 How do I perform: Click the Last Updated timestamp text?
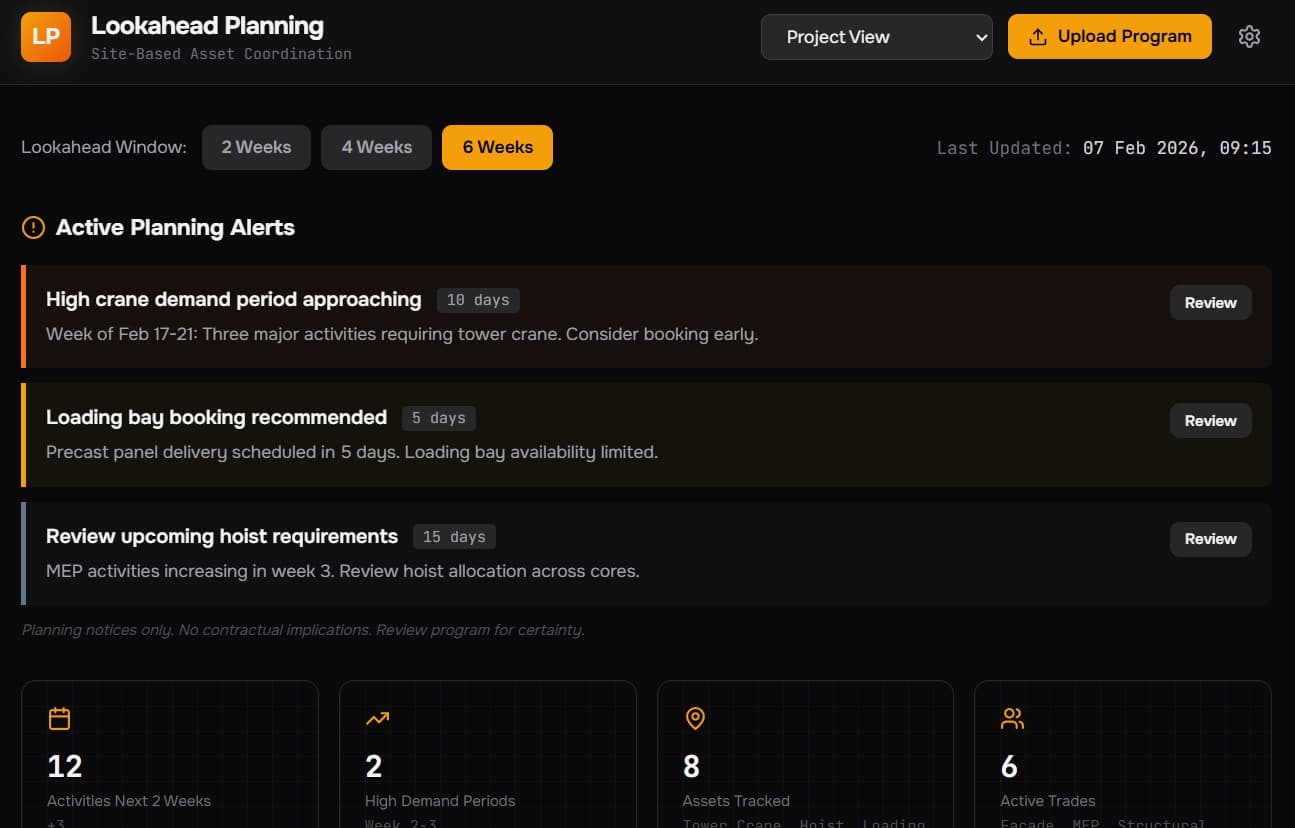pyautogui.click(x=1103, y=147)
